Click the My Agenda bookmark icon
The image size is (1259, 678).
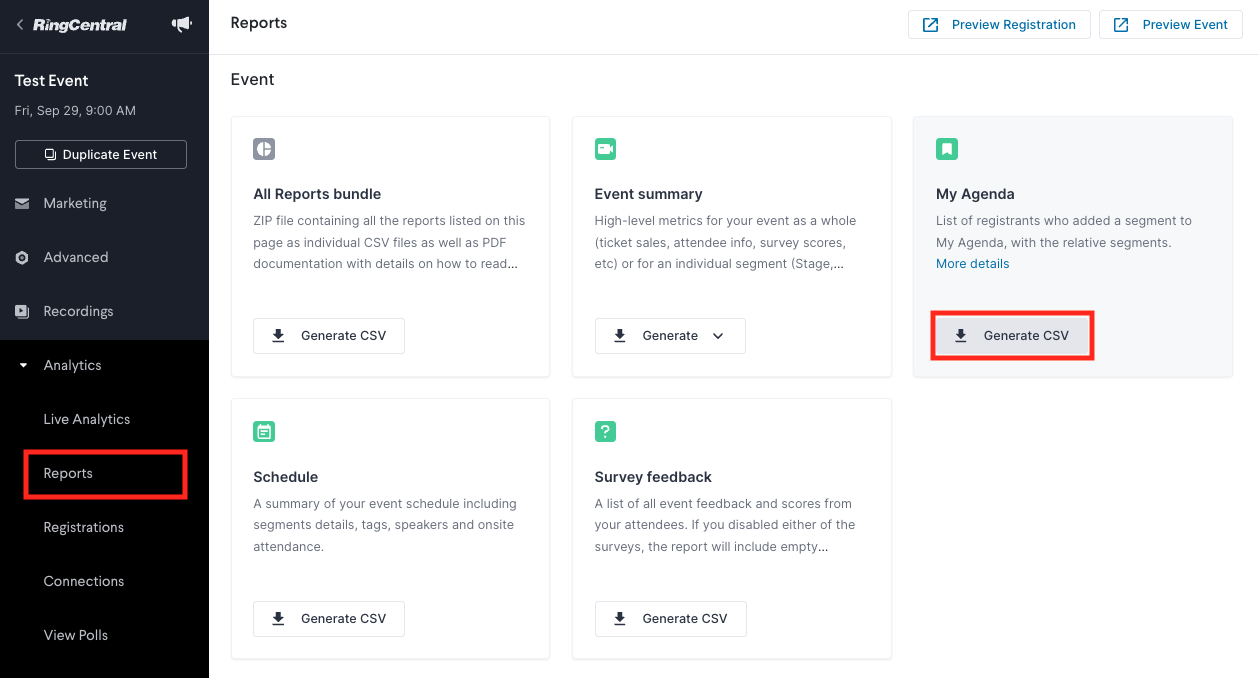pos(947,149)
